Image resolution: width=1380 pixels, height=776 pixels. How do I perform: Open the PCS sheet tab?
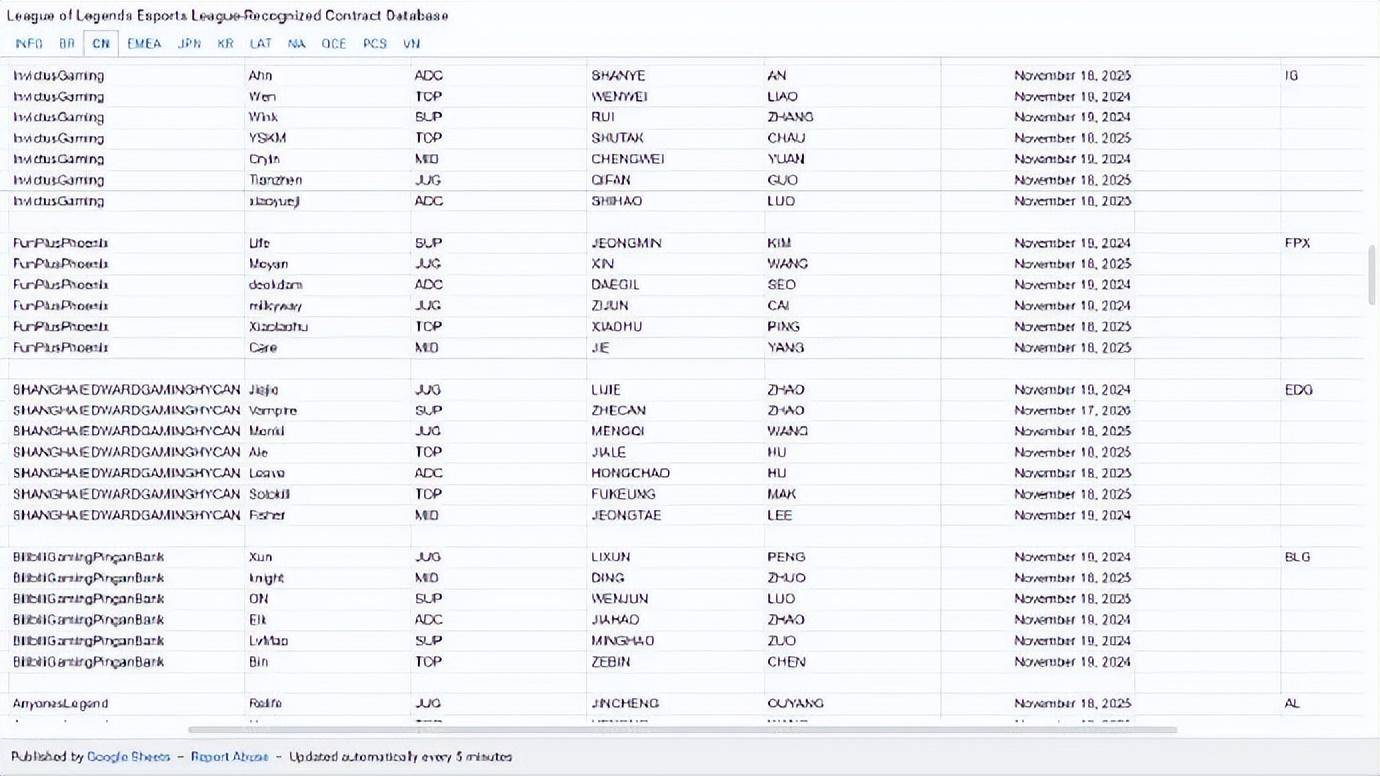pyautogui.click(x=374, y=44)
